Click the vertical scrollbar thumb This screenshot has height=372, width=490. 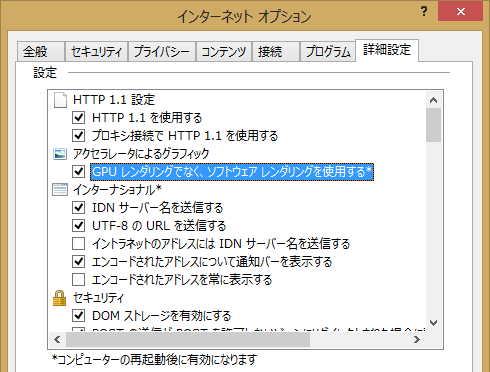(x=433, y=125)
